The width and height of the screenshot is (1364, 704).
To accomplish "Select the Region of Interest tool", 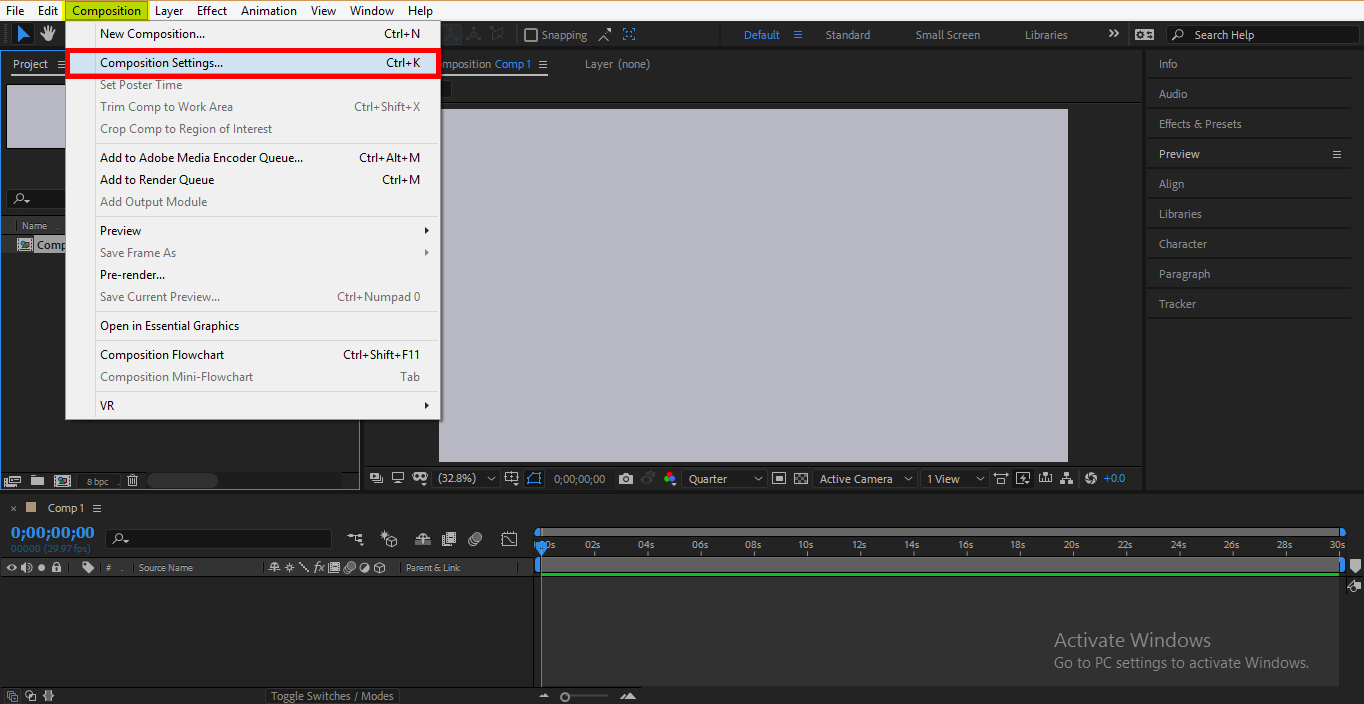I will click(534, 478).
